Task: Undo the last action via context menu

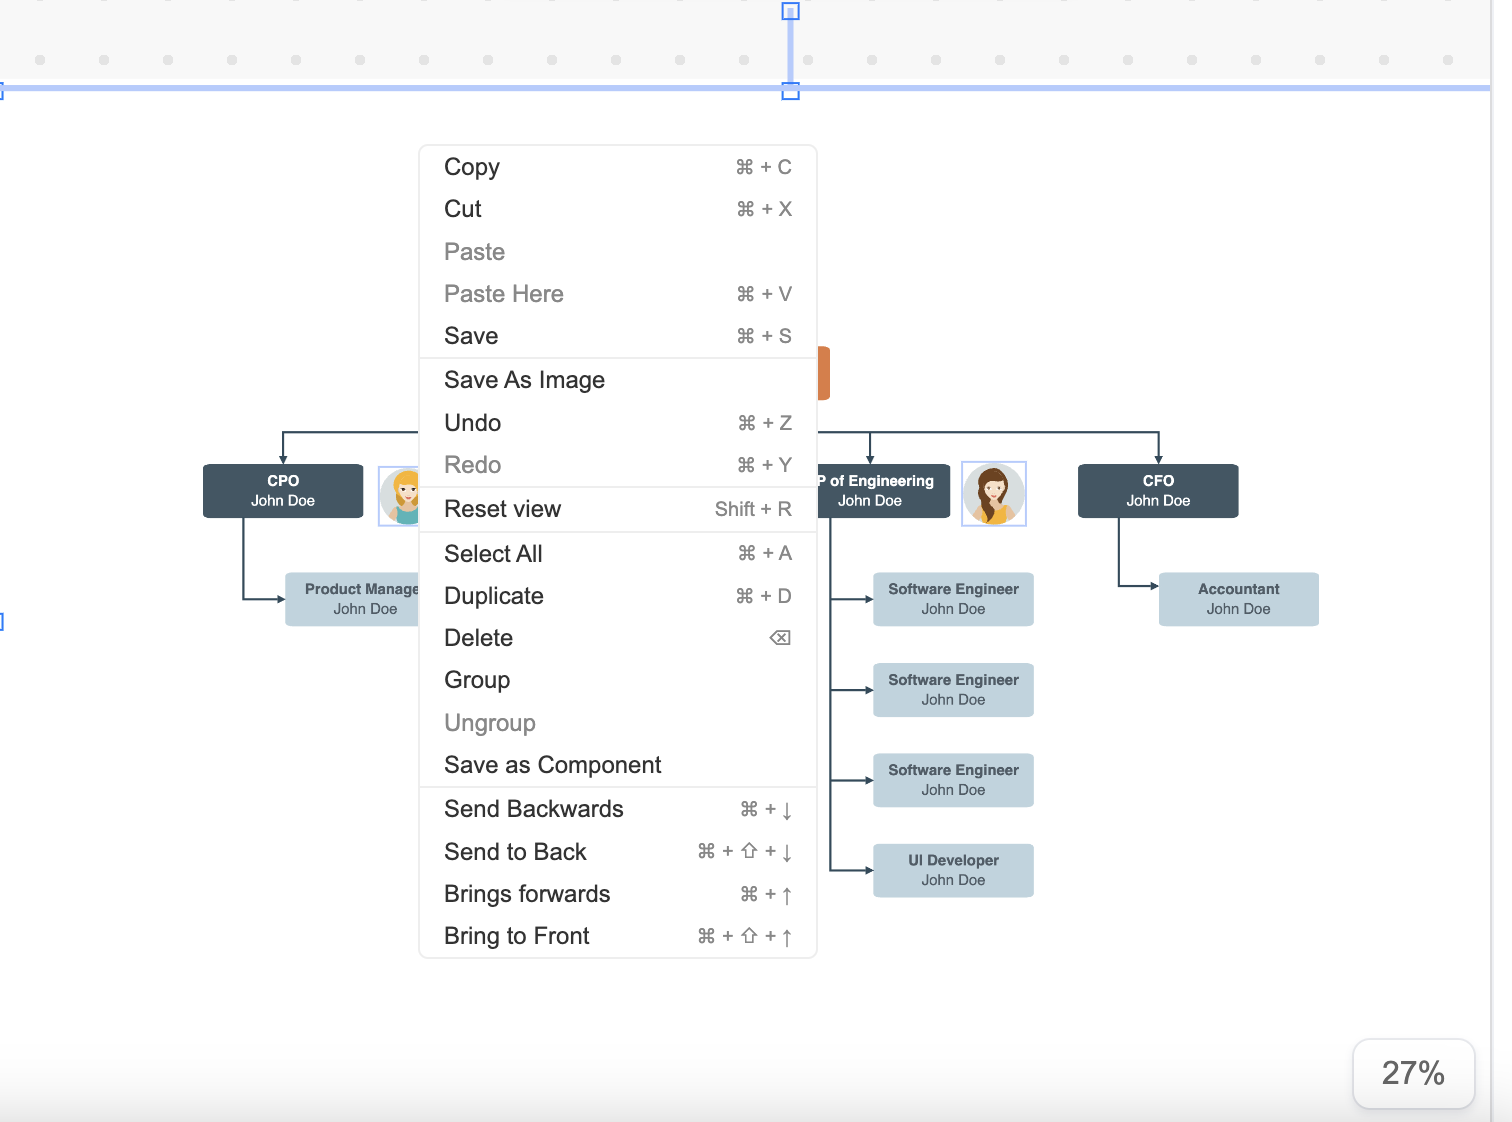Action: tap(472, 423)
